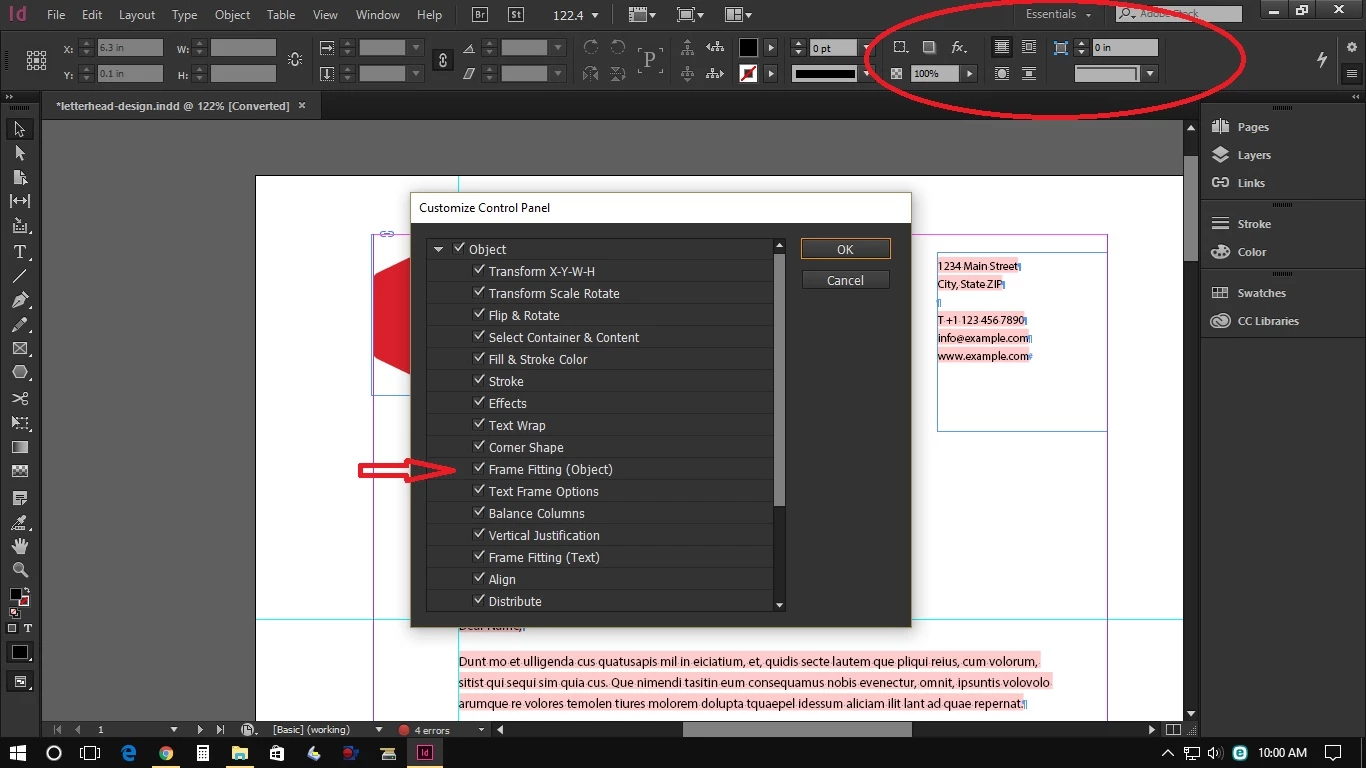The width and height of the screenshot is (1366, 768).
Task: Uncheck the Transform Scale Rotate option
Action: coord(479,292)
